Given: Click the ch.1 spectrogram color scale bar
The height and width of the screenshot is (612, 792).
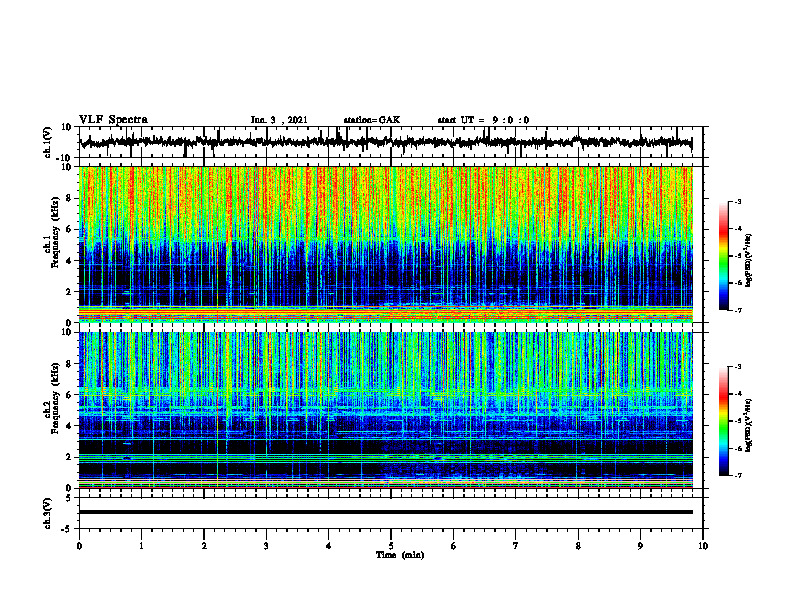Looking at the screenshot, I should point(724,256).
